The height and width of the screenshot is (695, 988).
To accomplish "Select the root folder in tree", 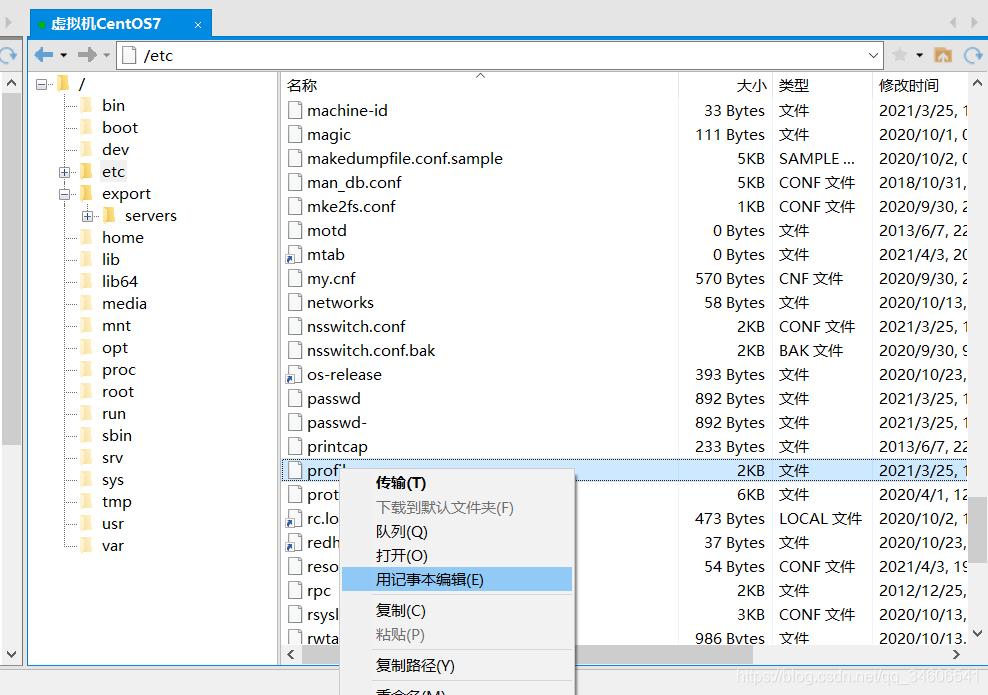I will coord(118,392).
